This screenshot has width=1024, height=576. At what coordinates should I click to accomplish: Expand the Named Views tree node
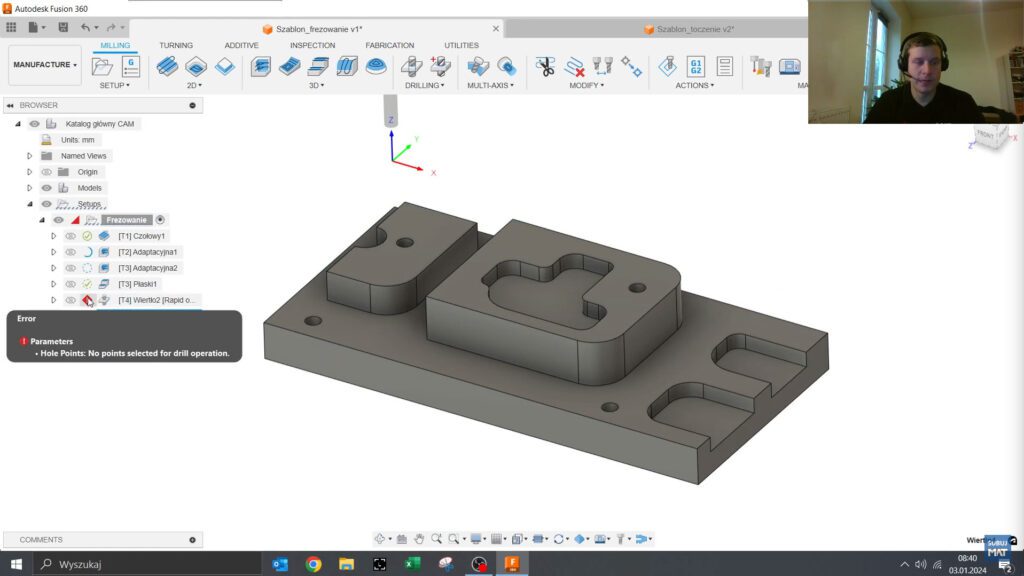coord(27,155)
